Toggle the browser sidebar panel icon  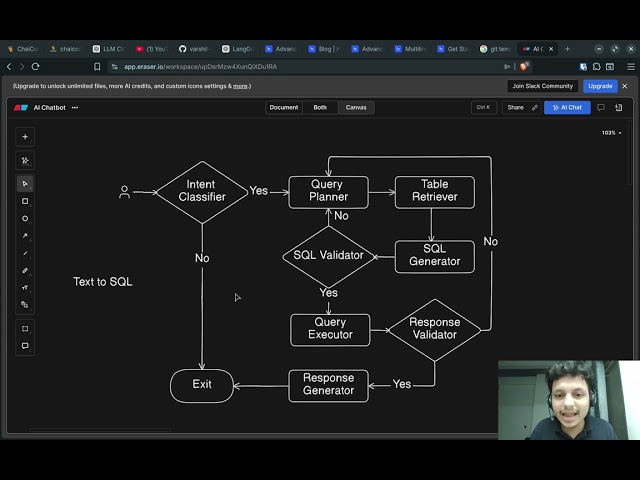coord(610,67)
